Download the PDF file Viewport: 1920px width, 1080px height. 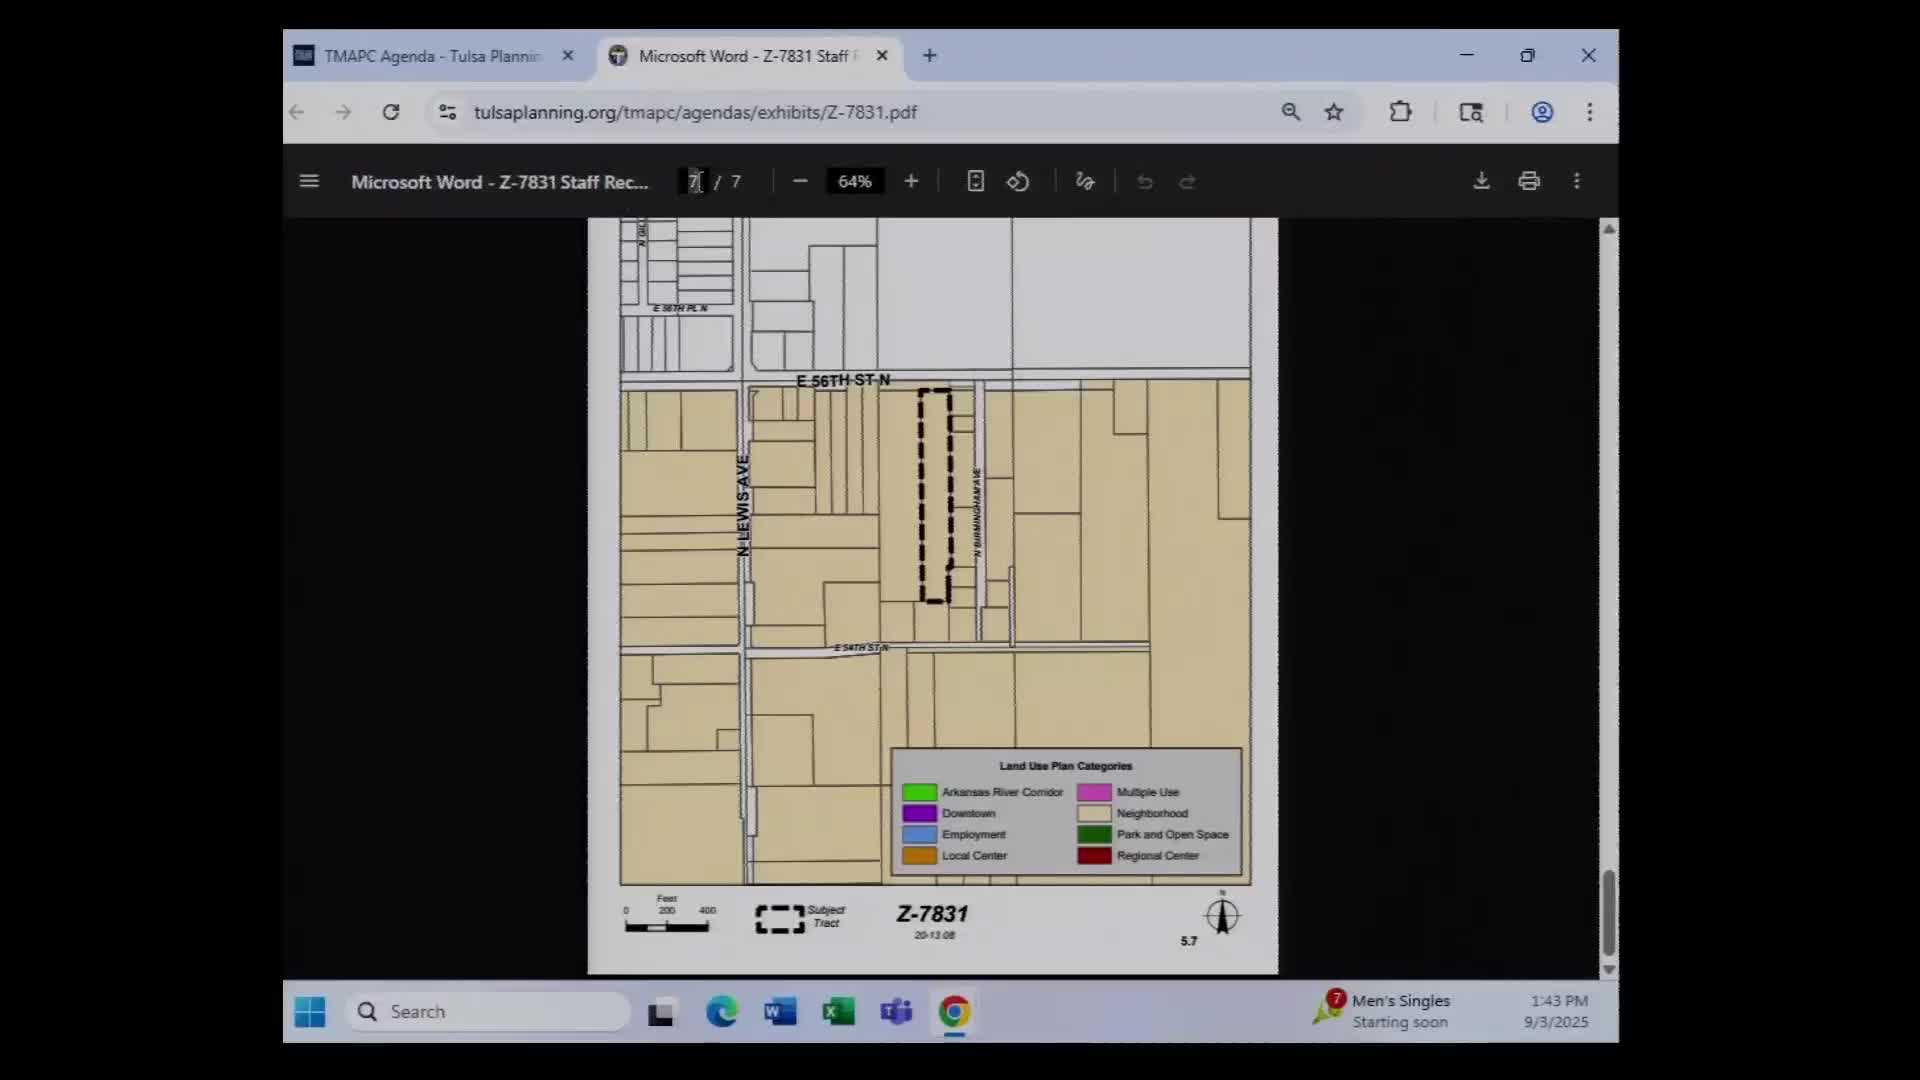click(1481, 181)
